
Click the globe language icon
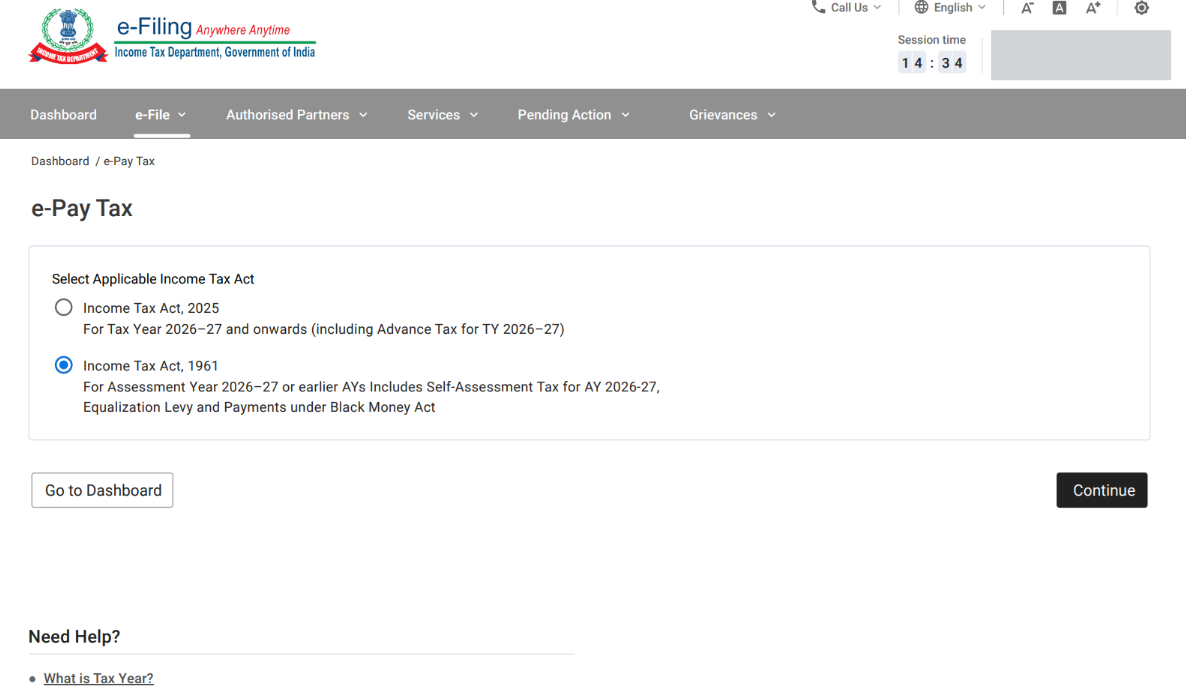(x=921, y=7)
